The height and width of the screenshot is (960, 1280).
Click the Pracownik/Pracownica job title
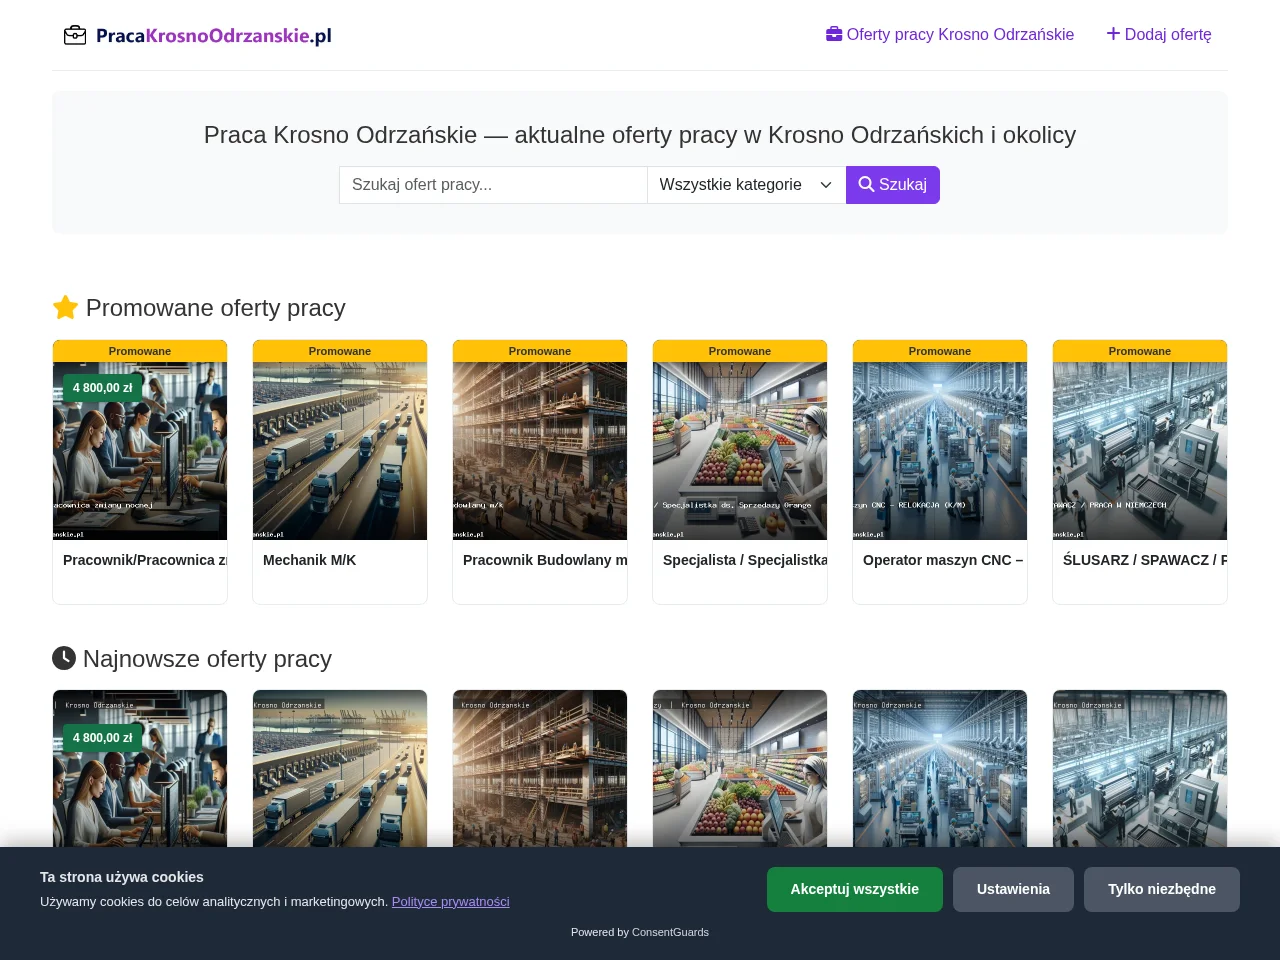point(145,560)
